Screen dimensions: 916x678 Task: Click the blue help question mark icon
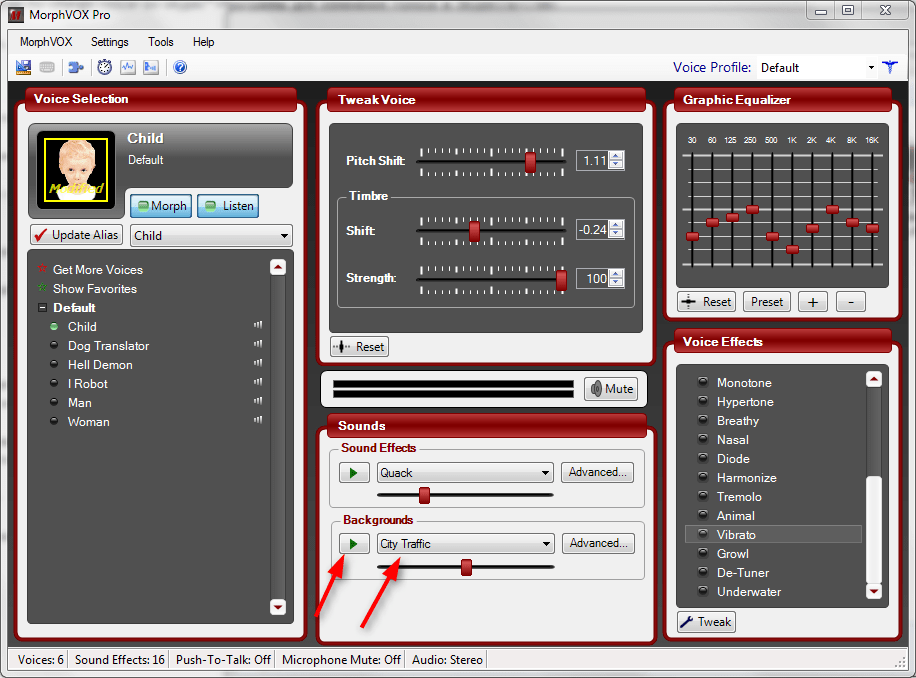pyautogui.click(x=180, y=68)
